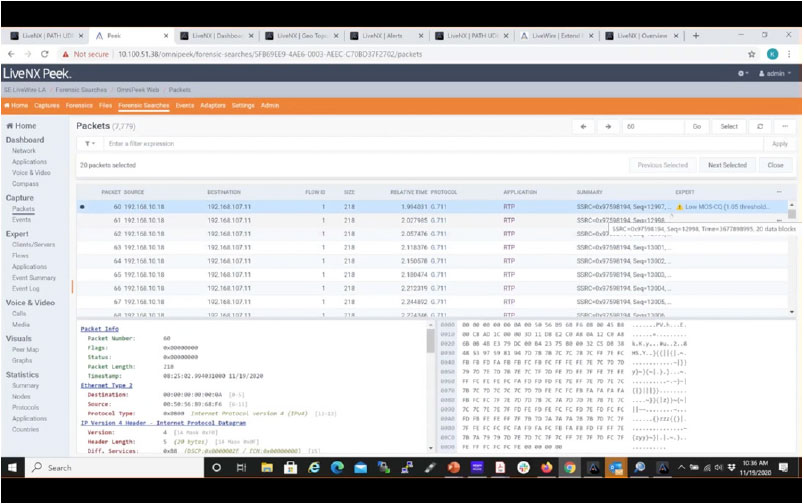Open new browser tab with plus icon
The image size is (804, 504).
pos(697,35)
